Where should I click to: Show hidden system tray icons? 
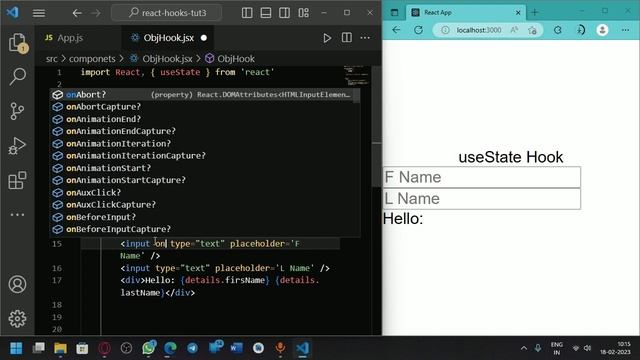click(524, 348)
